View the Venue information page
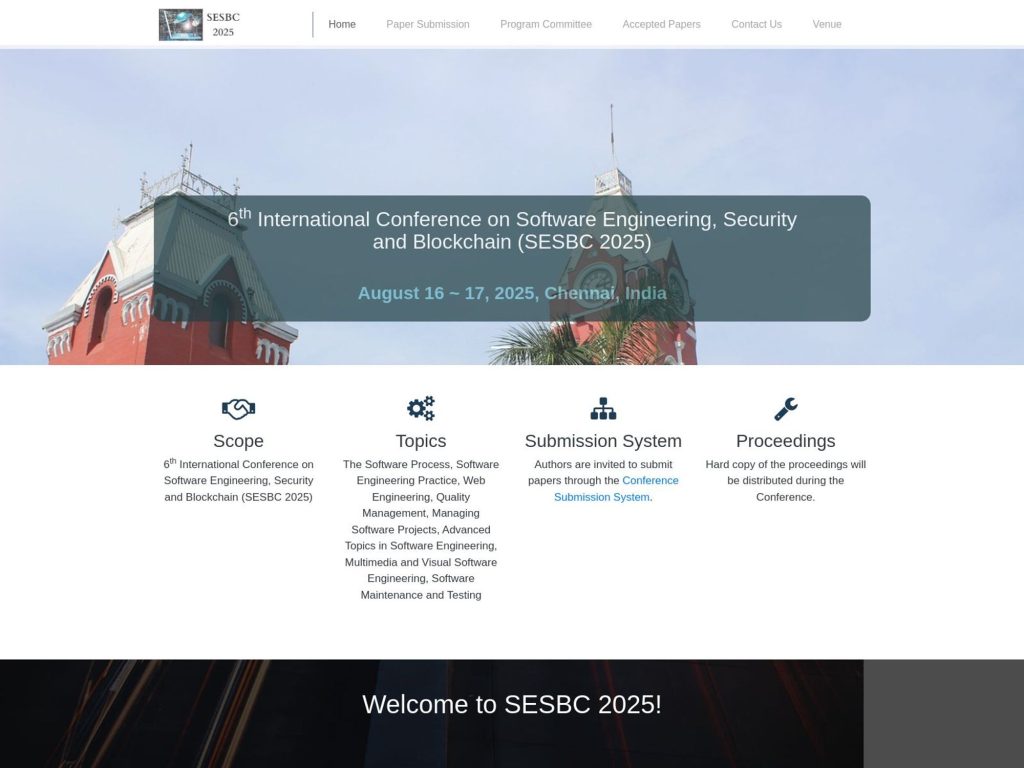The image size is (1024, 768). pyautogui.click(x=827, y=24)
